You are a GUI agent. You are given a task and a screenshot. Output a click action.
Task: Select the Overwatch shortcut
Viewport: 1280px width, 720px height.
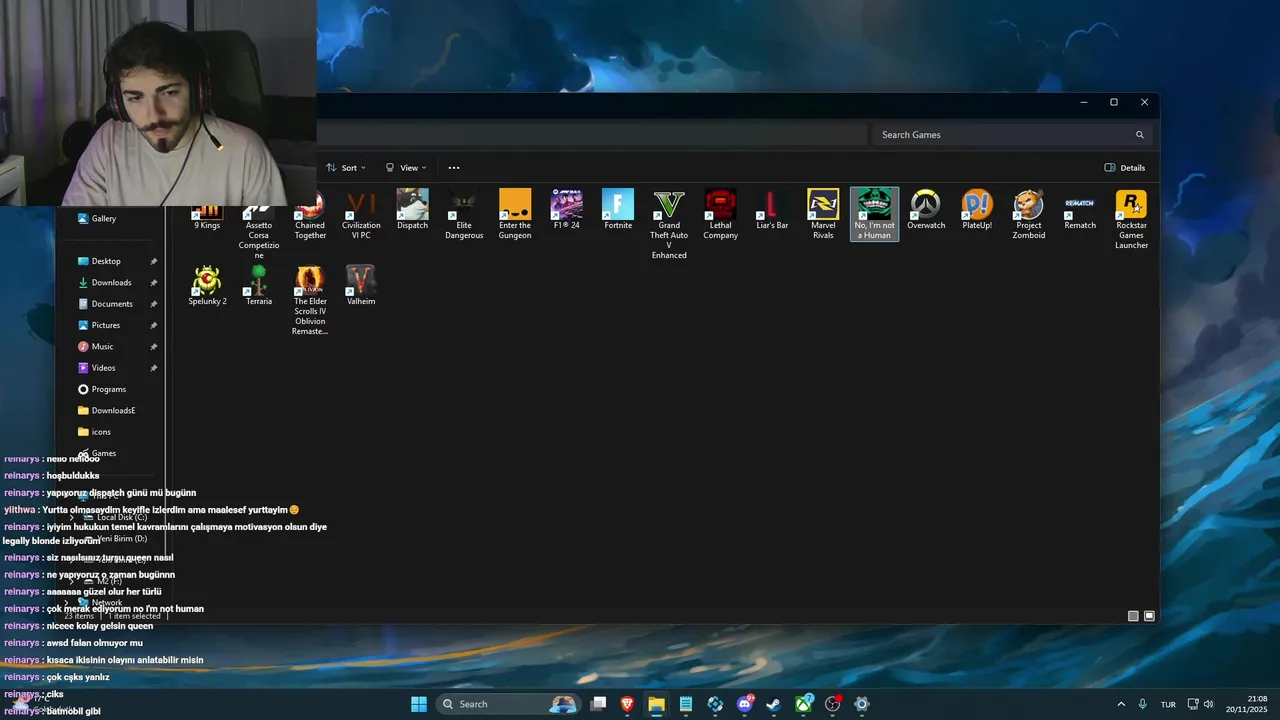point(926,211)
